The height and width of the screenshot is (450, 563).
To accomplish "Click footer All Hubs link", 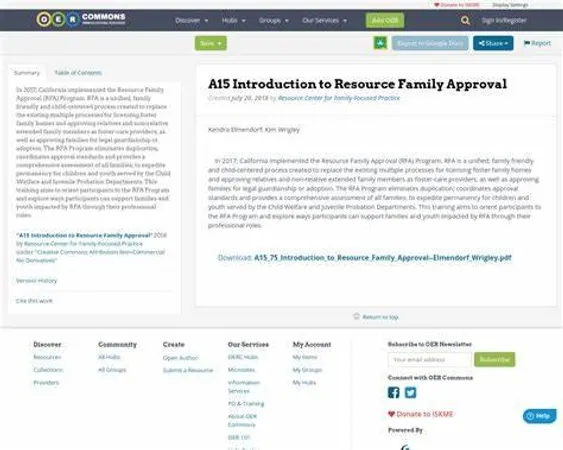I will coord(109,357).
